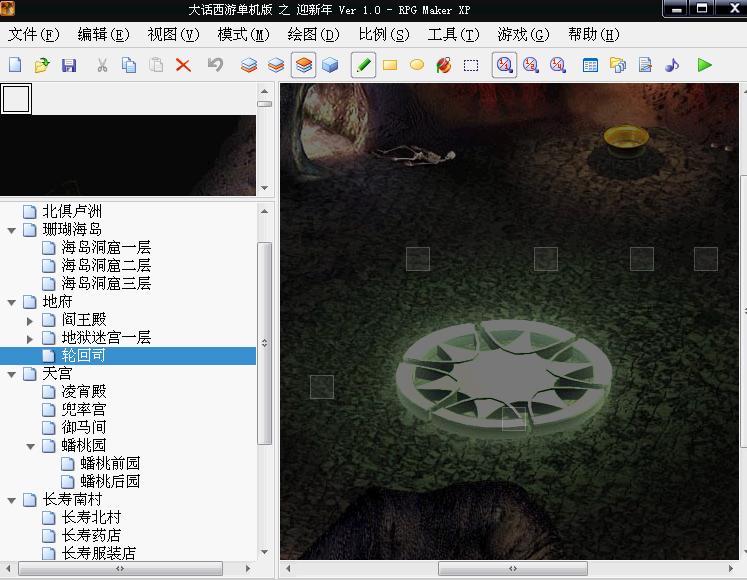Collapse the 长寿南村 map folder

(x=12, y=501)
